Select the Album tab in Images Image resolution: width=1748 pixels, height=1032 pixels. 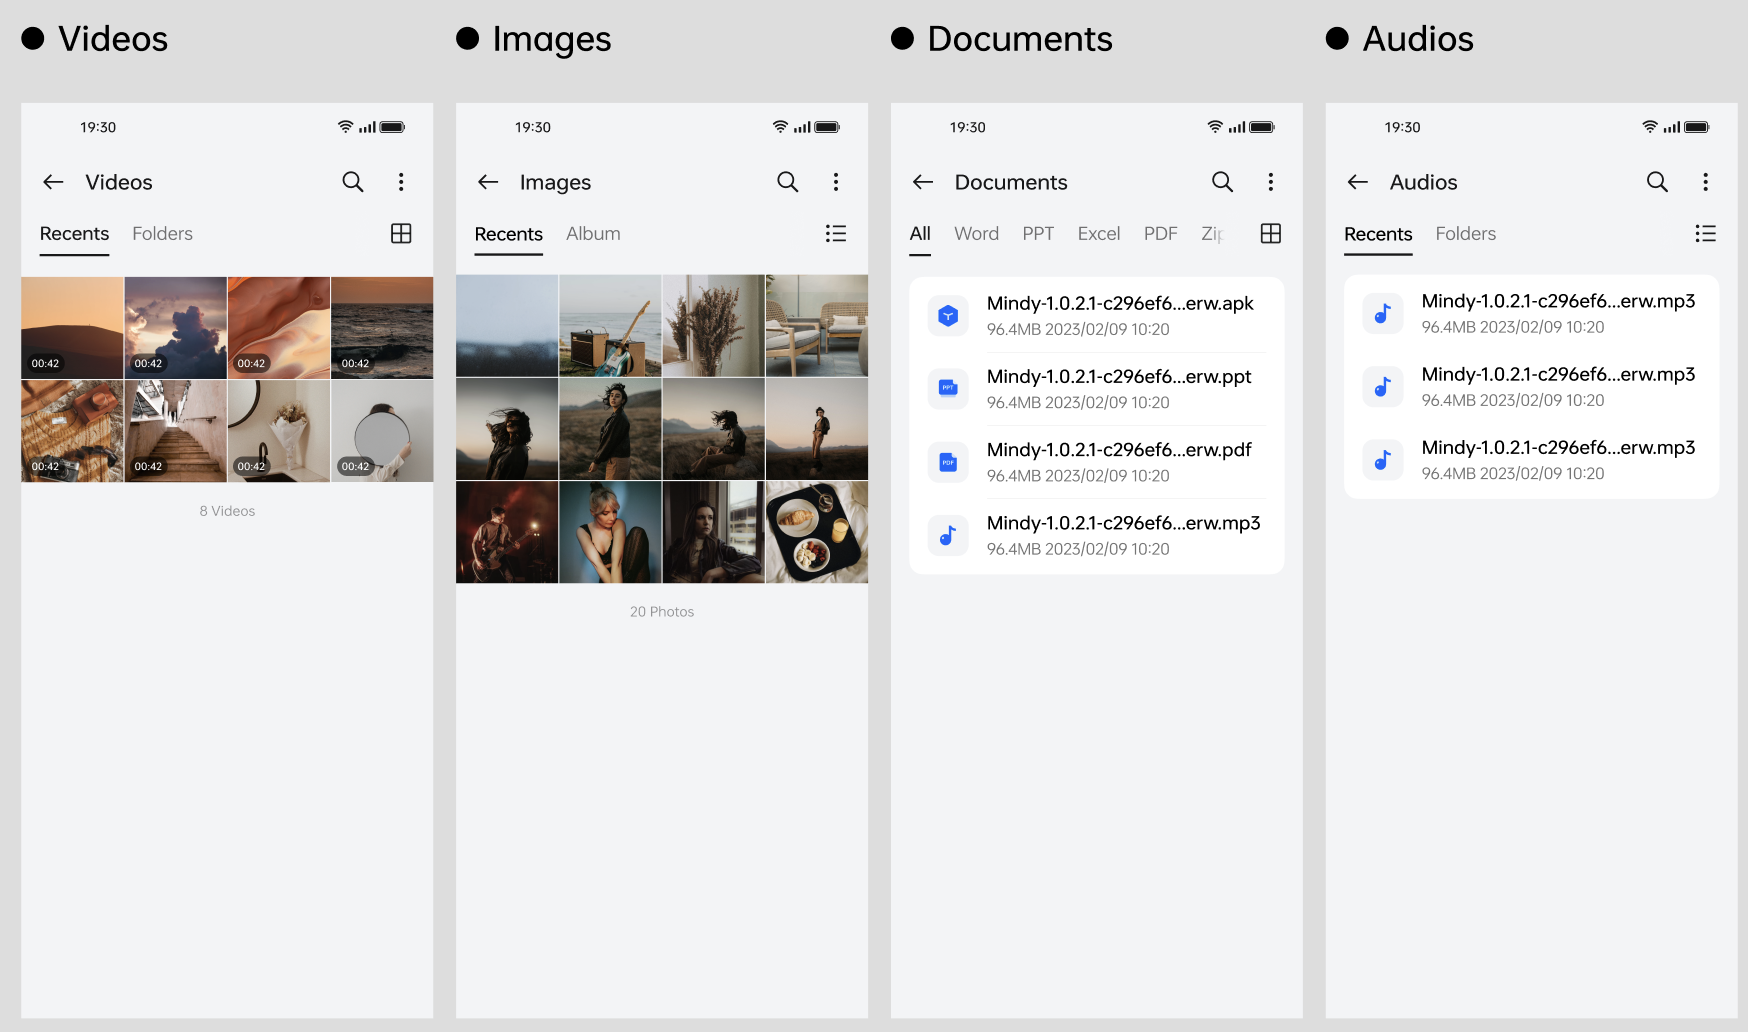pyautogui.click(x=593, y=234)
